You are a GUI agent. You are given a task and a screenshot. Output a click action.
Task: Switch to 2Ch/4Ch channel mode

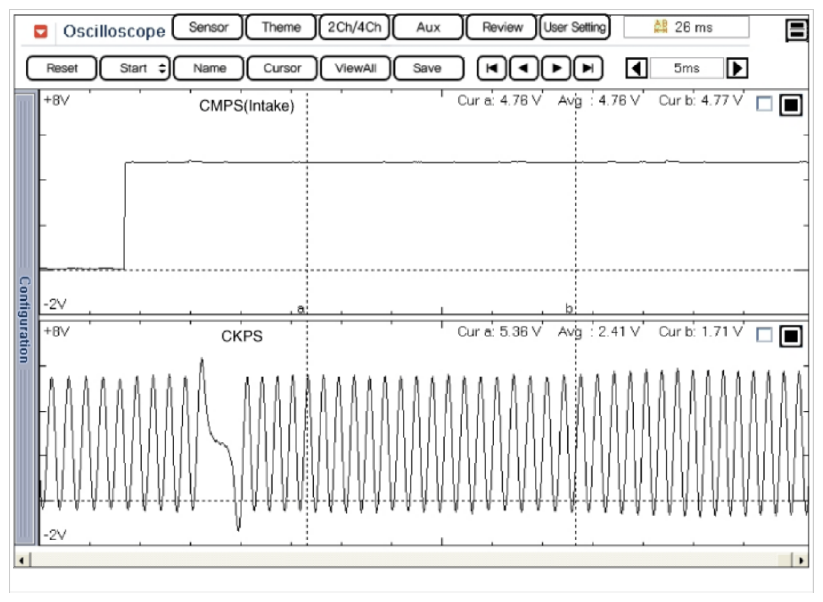(354, 27)
